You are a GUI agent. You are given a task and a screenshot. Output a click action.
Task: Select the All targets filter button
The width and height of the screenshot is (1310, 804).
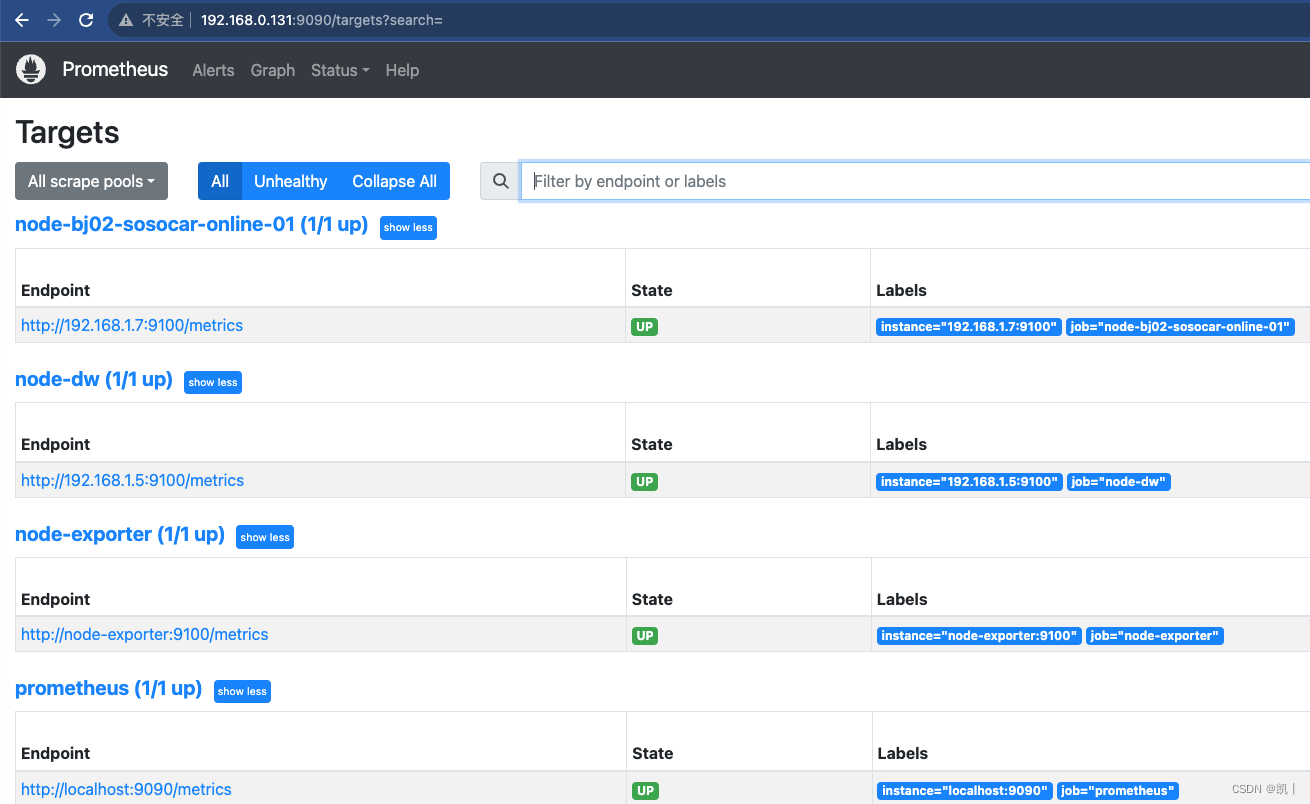click(220, 181)
